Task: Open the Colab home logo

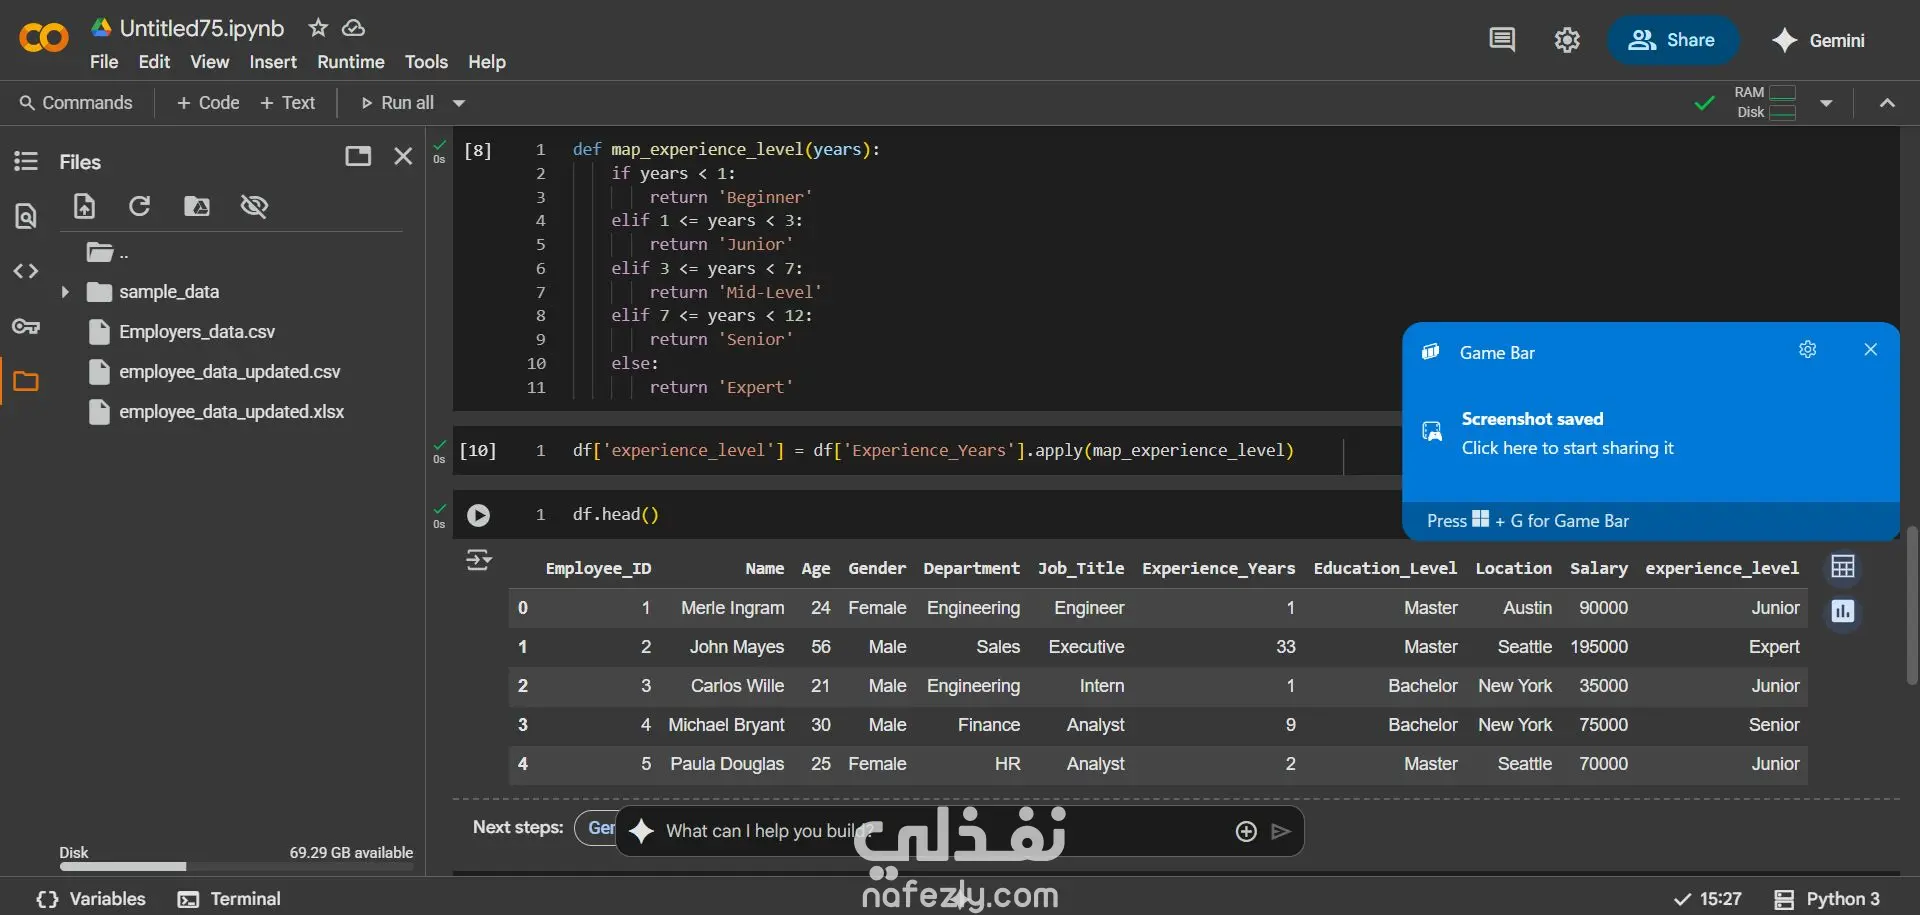Action: coord(44,39)
